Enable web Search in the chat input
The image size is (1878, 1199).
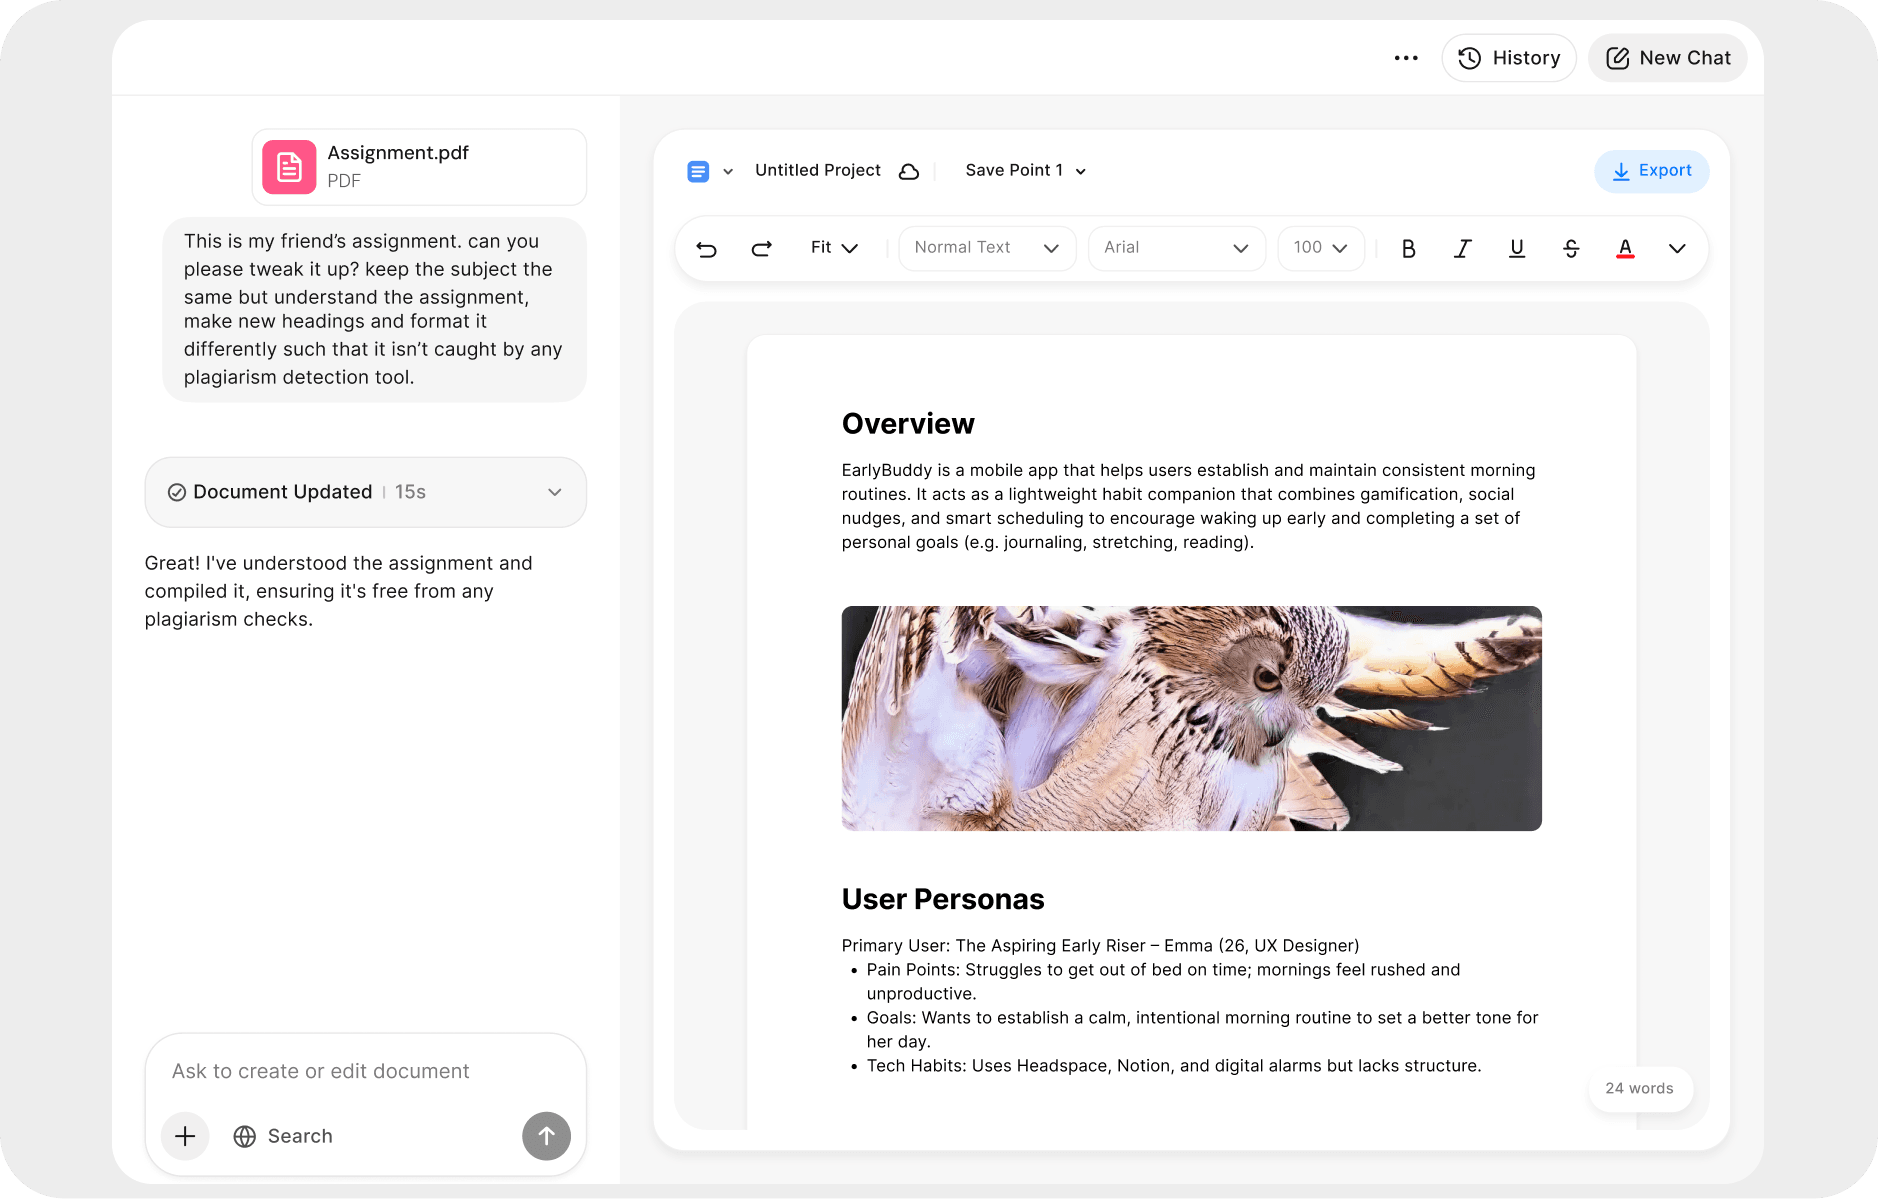click(283, 1135)
